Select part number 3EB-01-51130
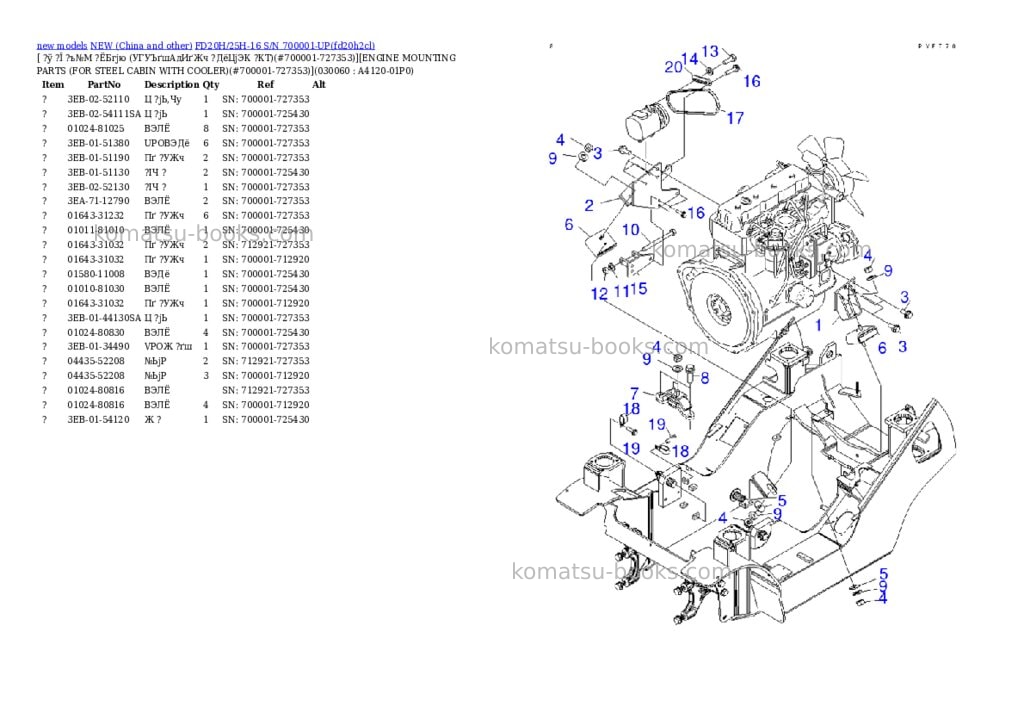The image size is (1024, 725). coord(99,172)
